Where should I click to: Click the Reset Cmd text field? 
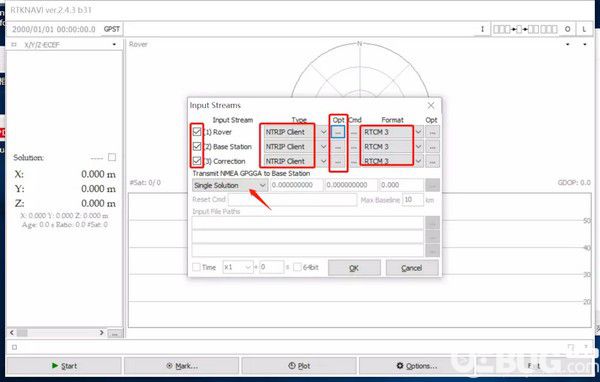point(292,200)
